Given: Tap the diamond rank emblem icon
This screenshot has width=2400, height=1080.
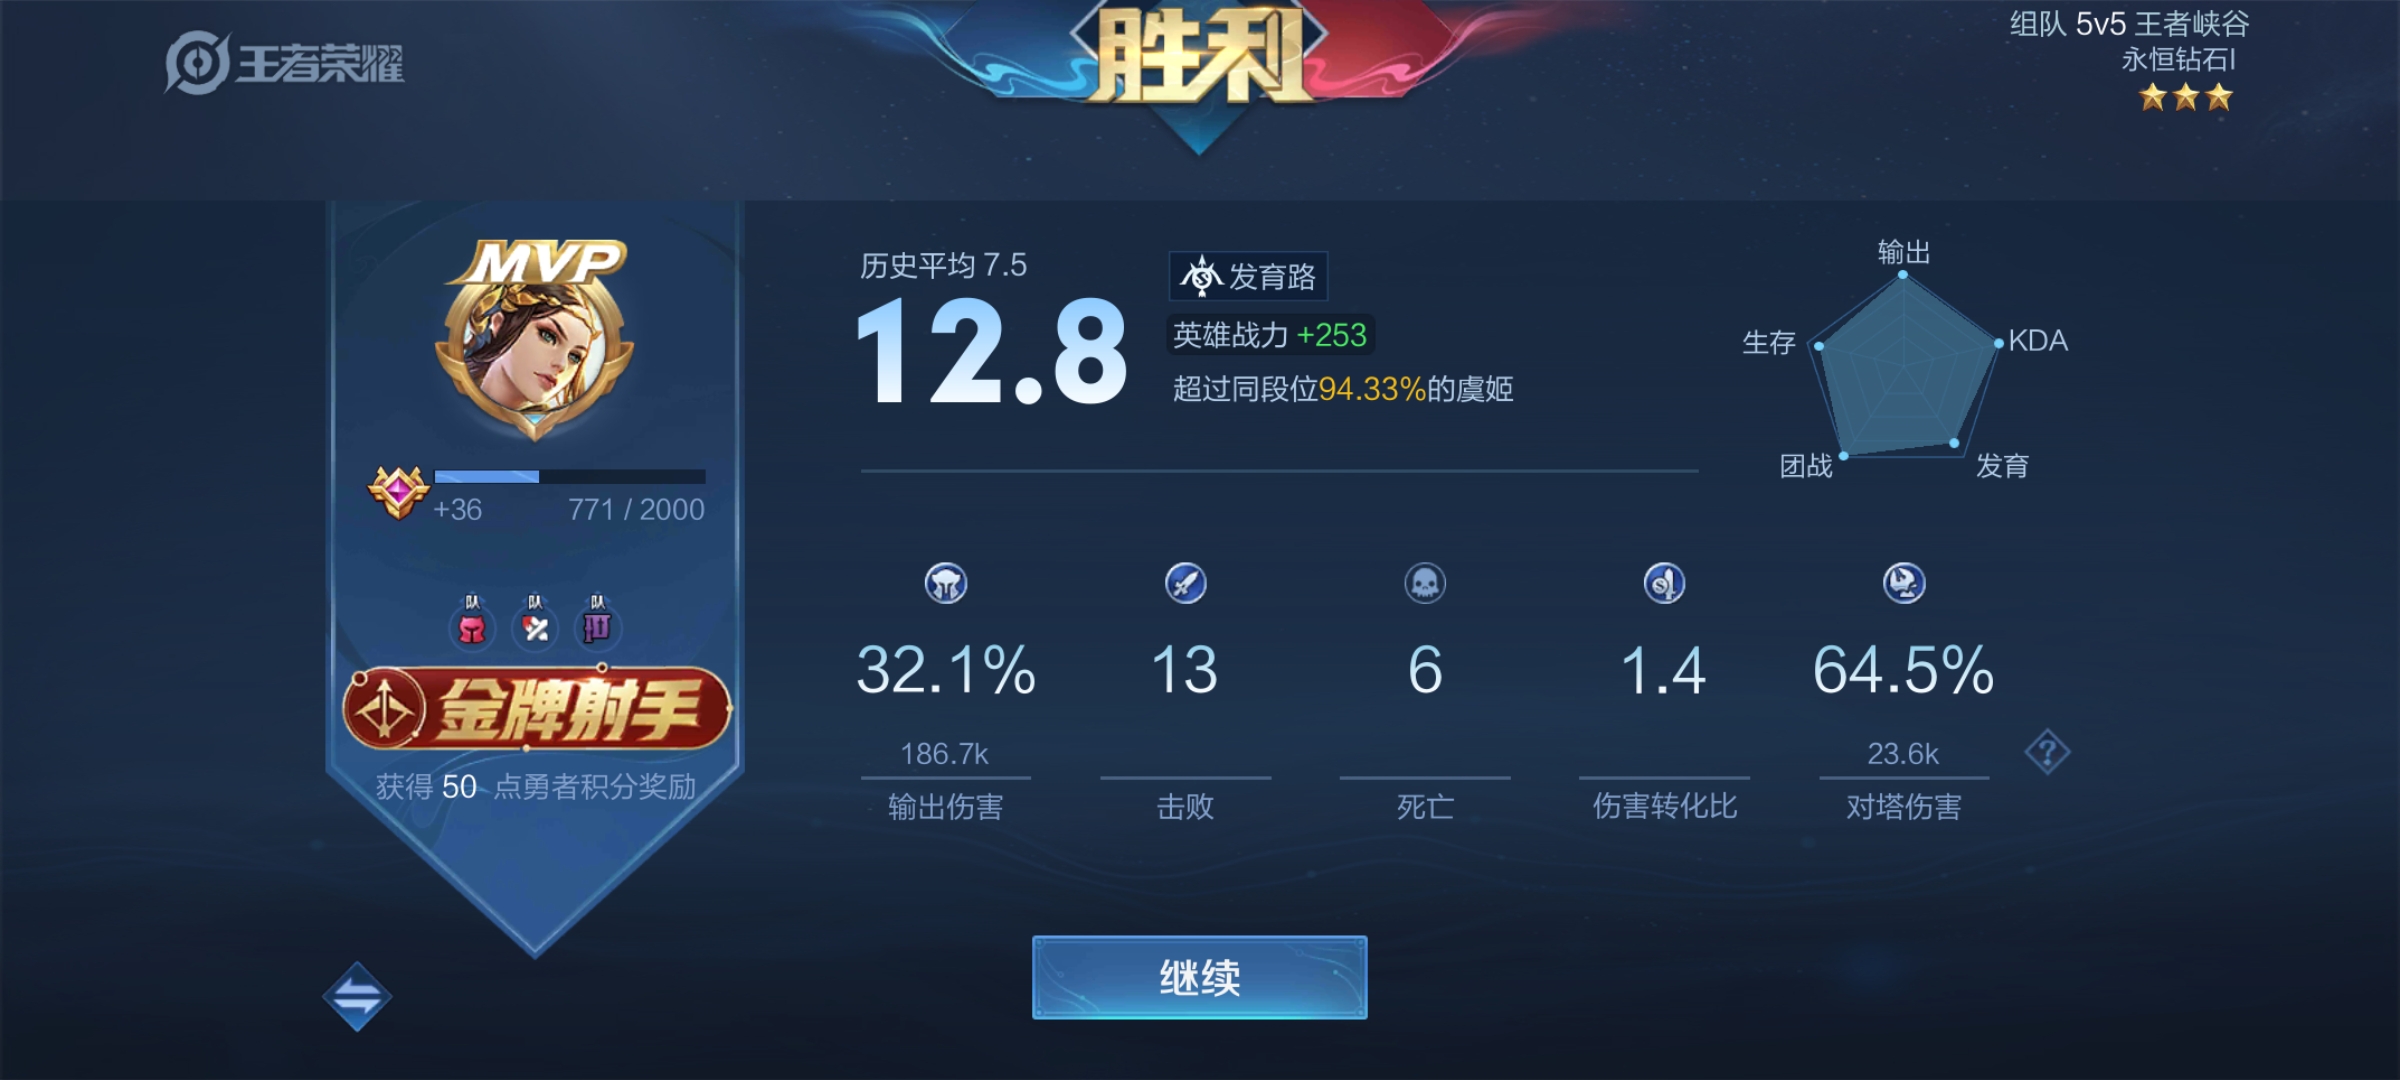Looking at the screenshot, I should [398, 493].
